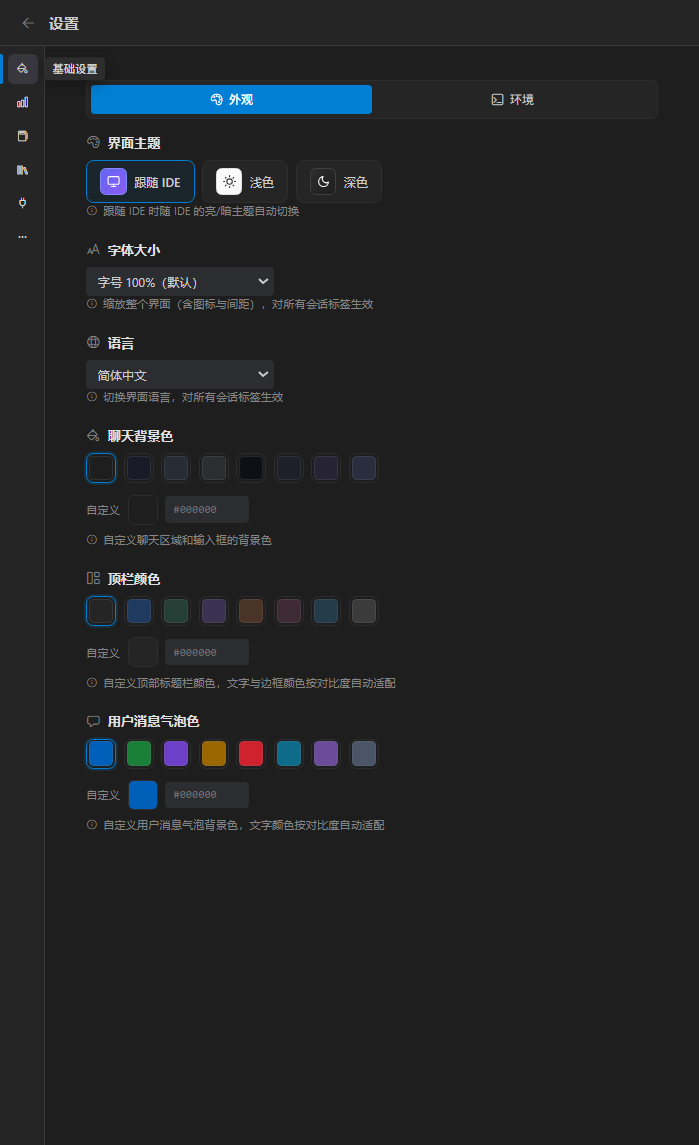Select the 深色 dark theme option

tap(339, 182)
